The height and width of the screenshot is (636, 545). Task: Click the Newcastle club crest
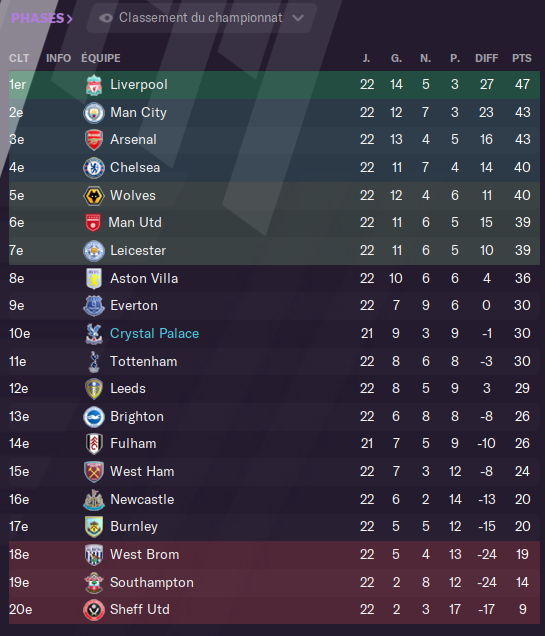click(94, 499)
